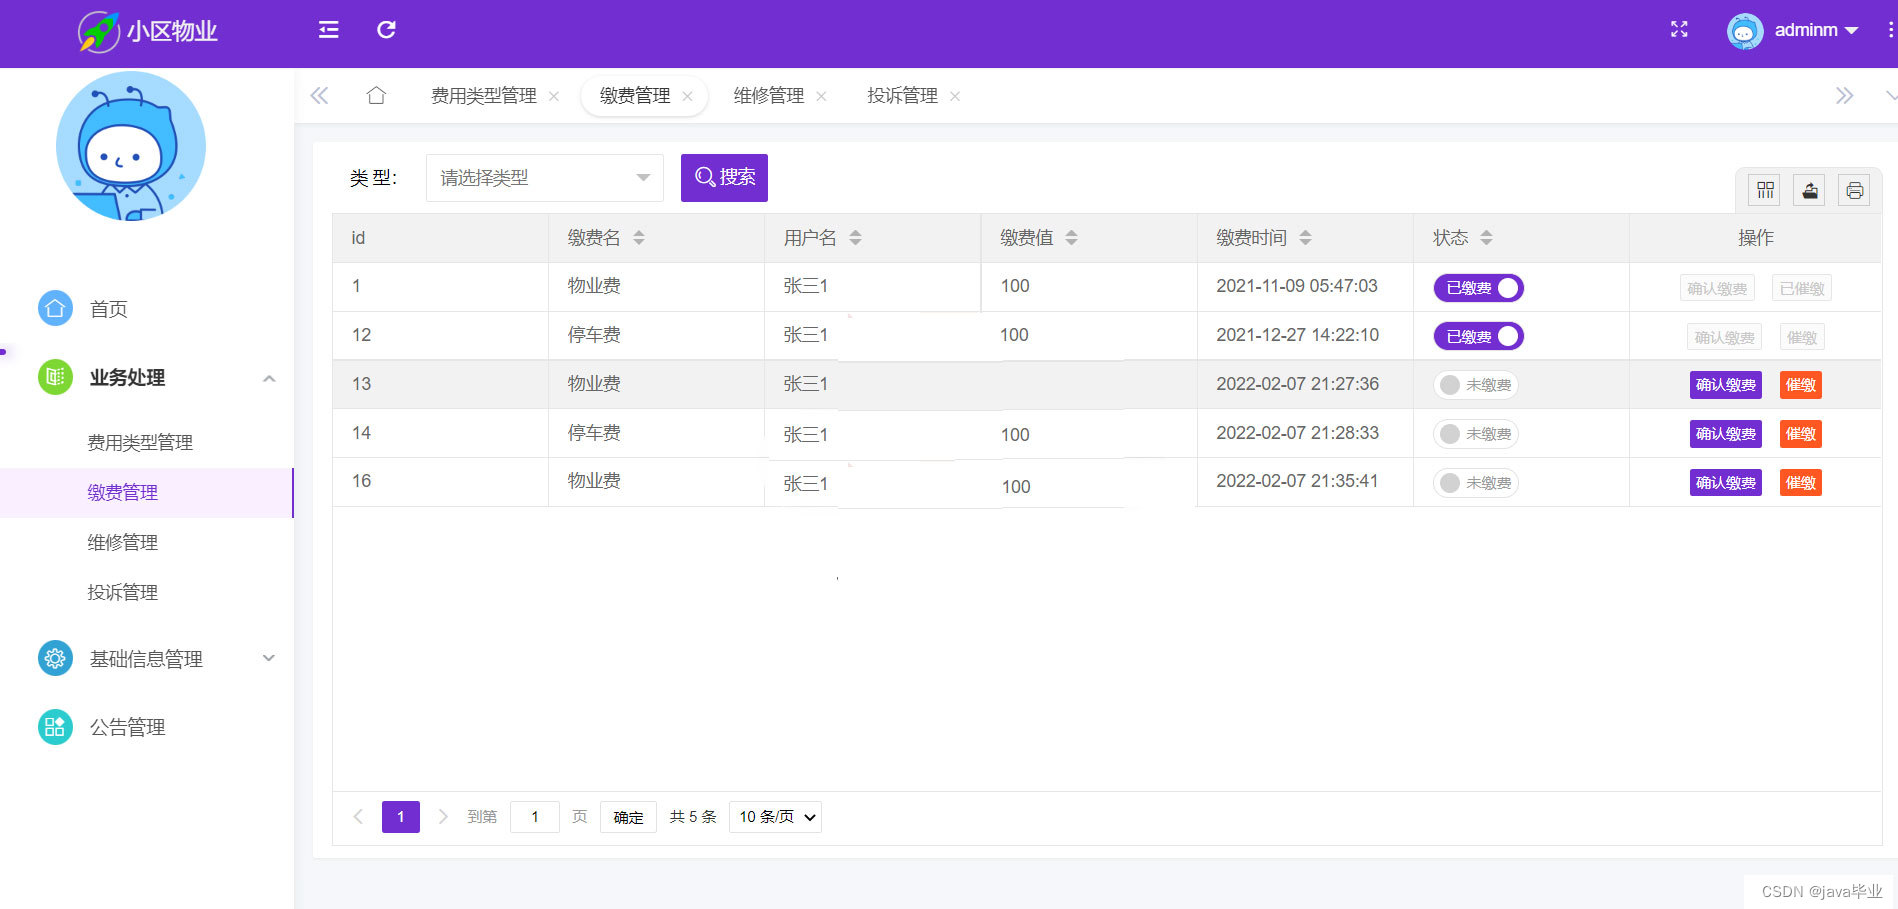Click the adminm avatar icon

pyautogui.click(x=1745, y=31)
